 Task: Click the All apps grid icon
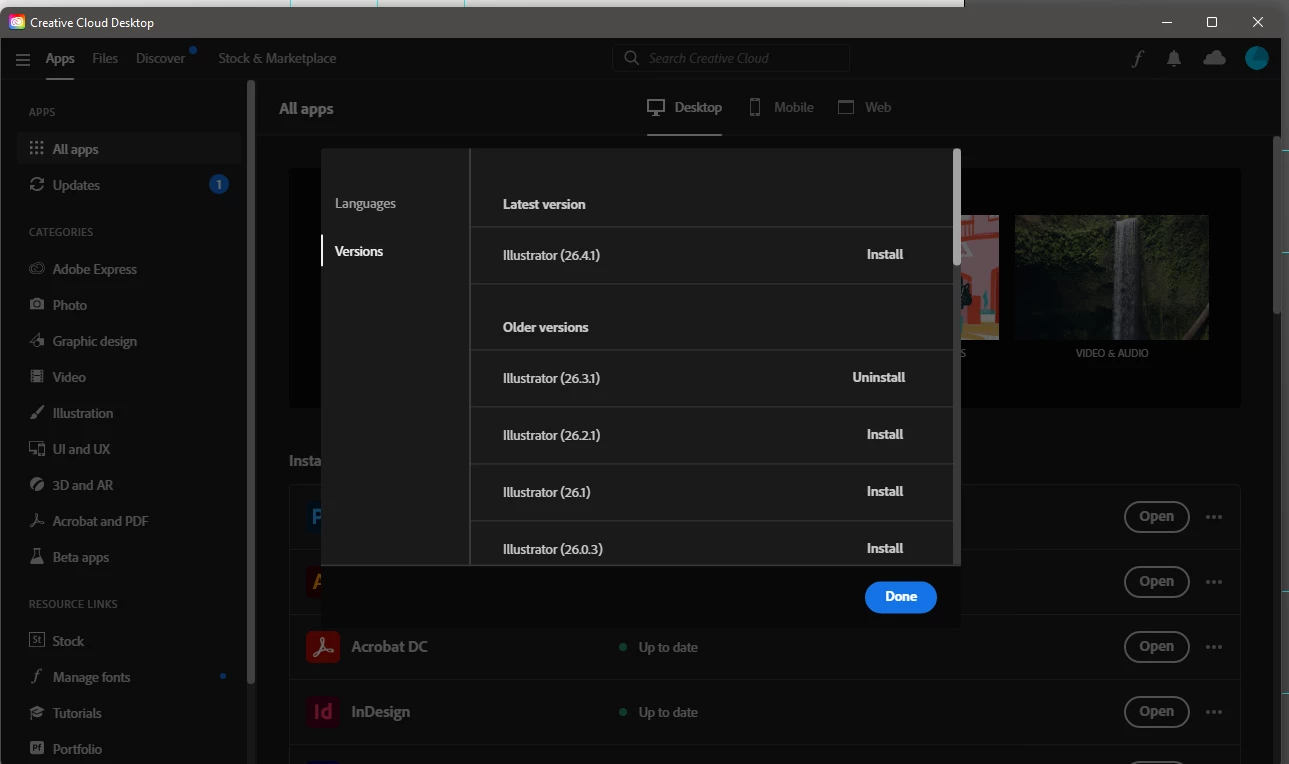point(37,148)
